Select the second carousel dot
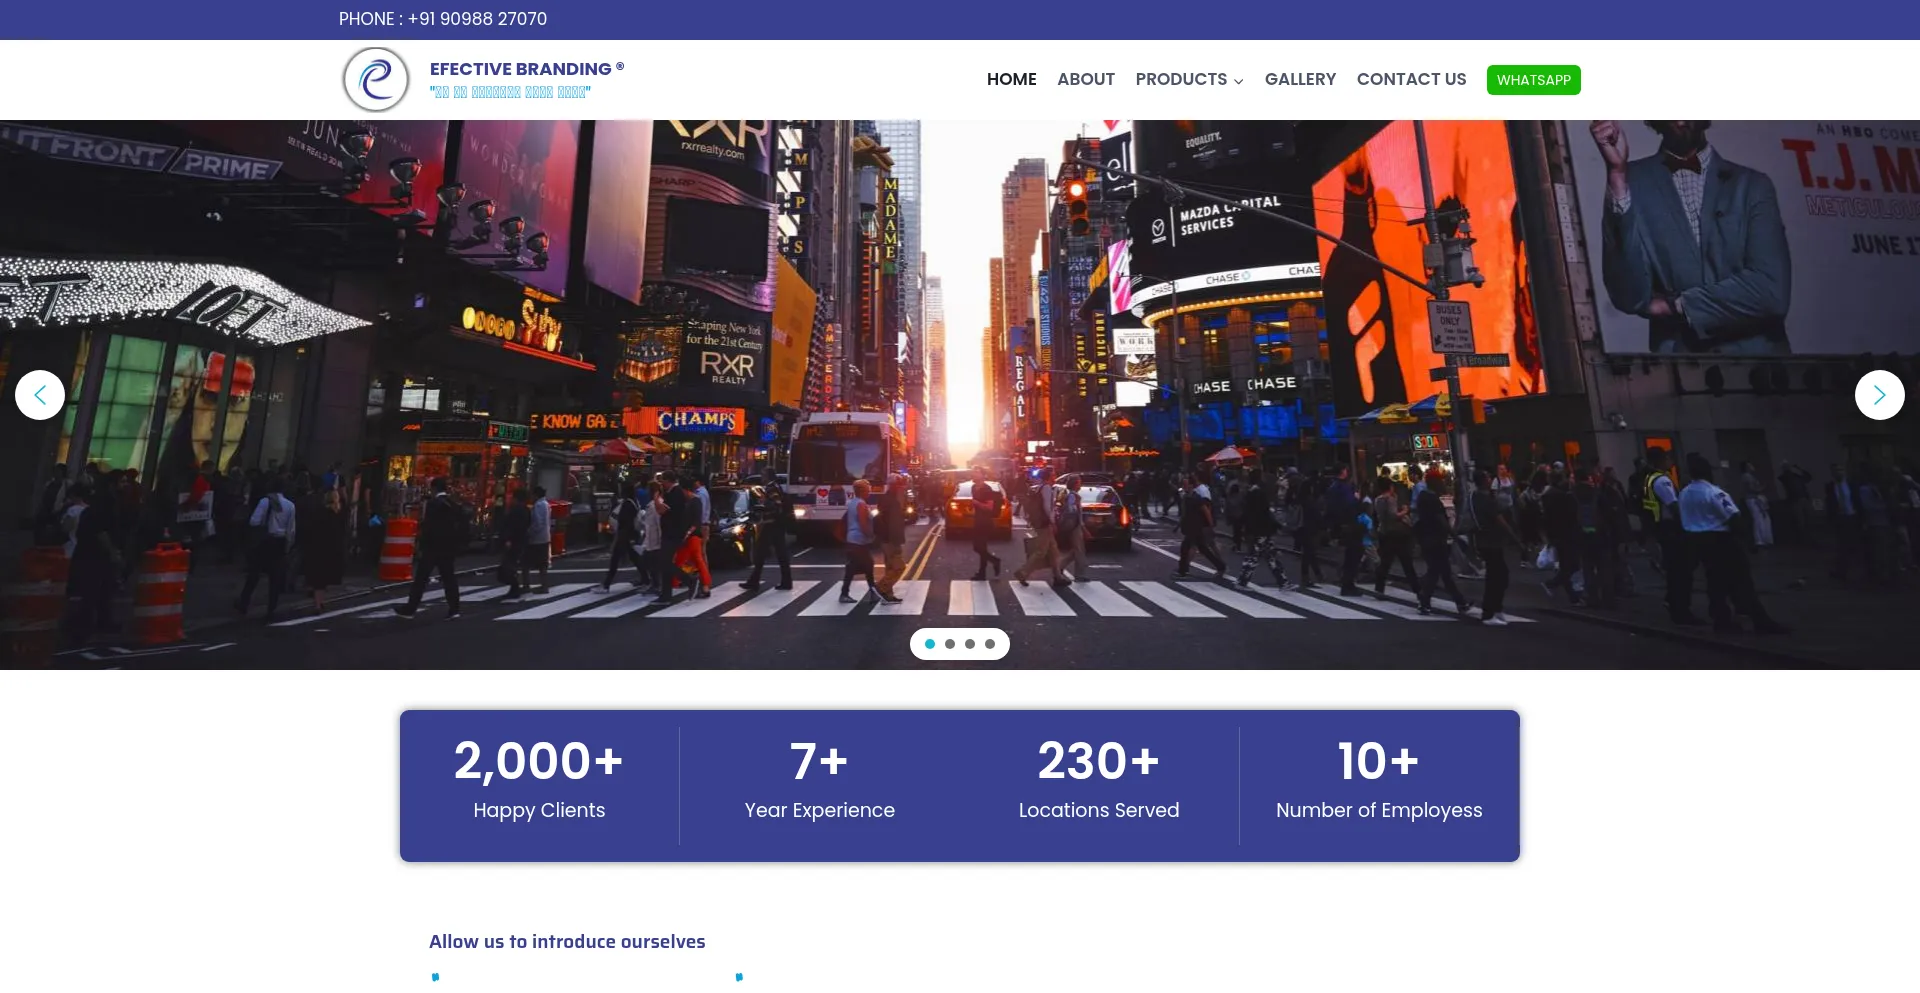 (x=950, y=644)
